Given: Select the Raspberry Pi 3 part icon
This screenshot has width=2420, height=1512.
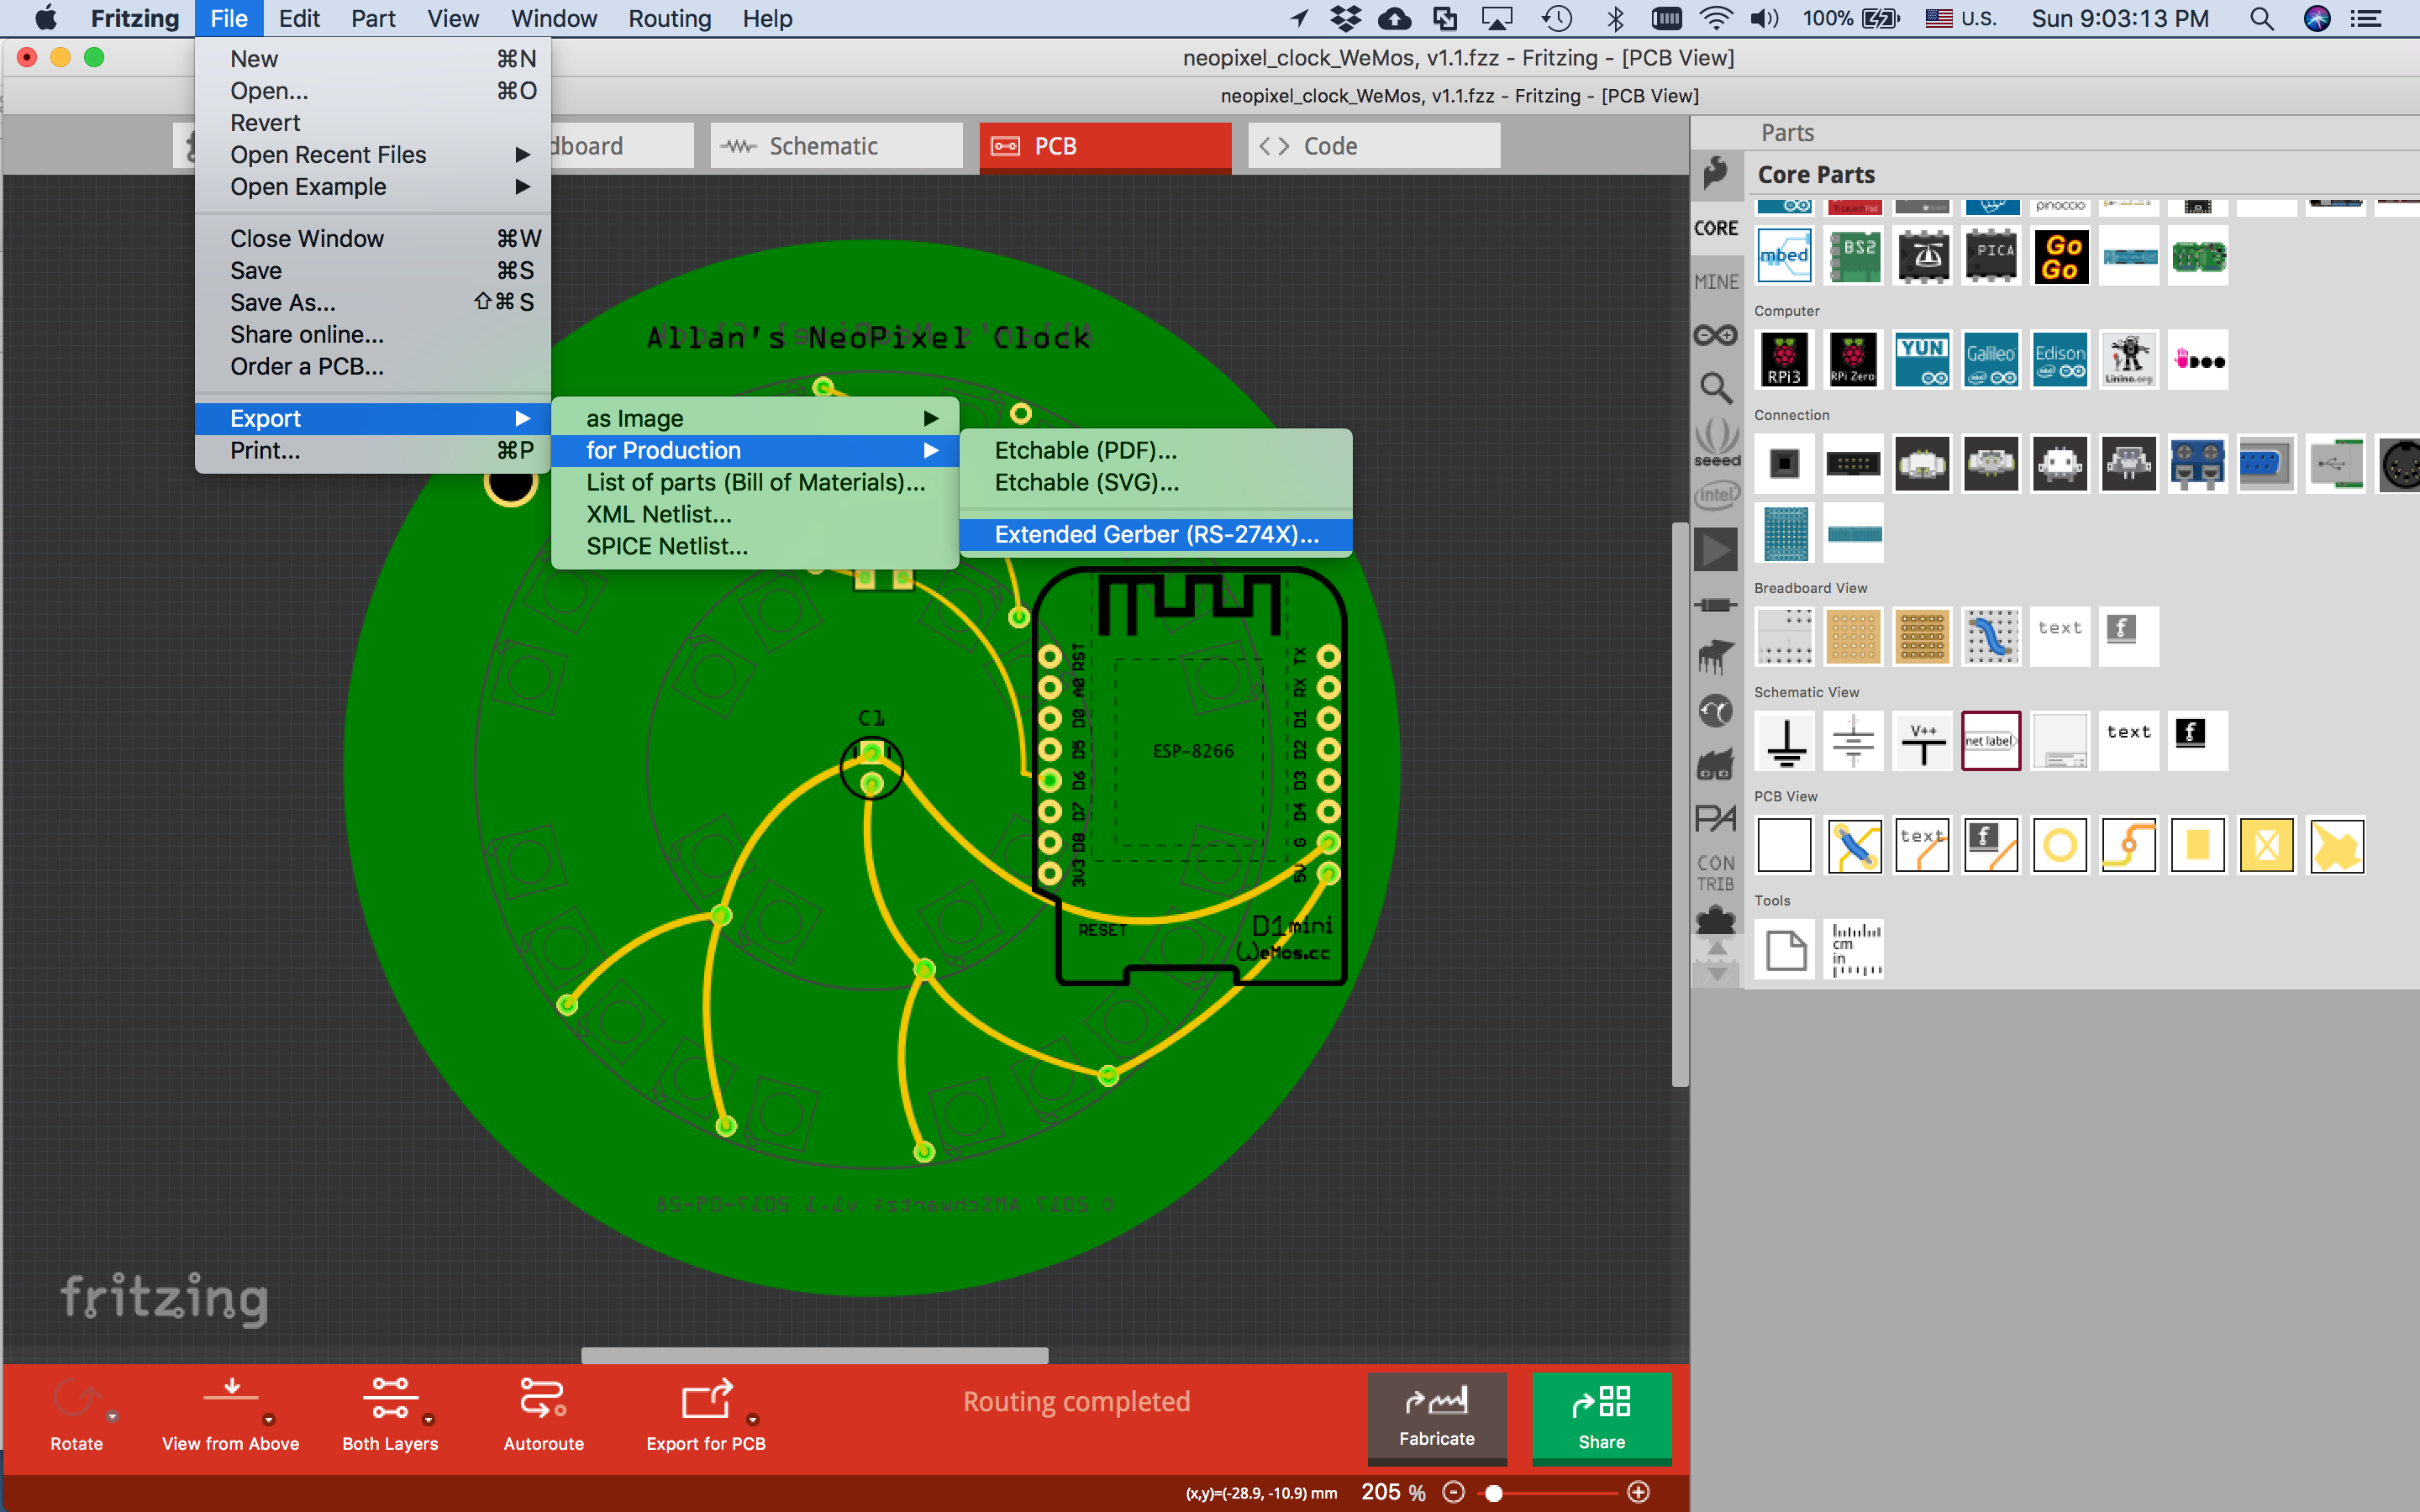Looking at the screenshot, I should coord(1784,360).
